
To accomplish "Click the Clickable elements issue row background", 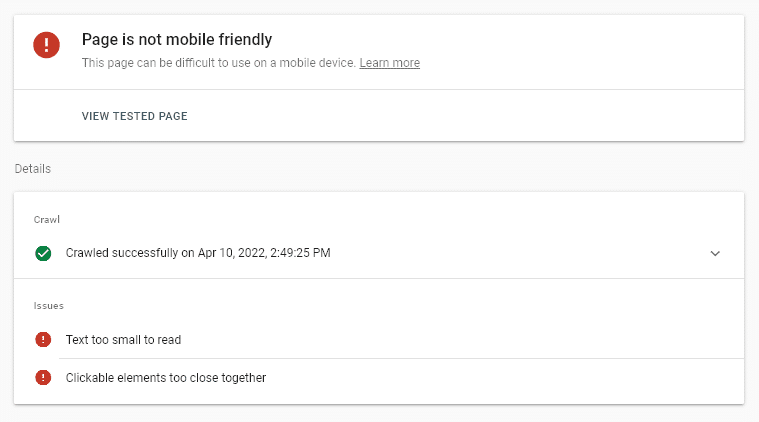I will coord(379,377).
